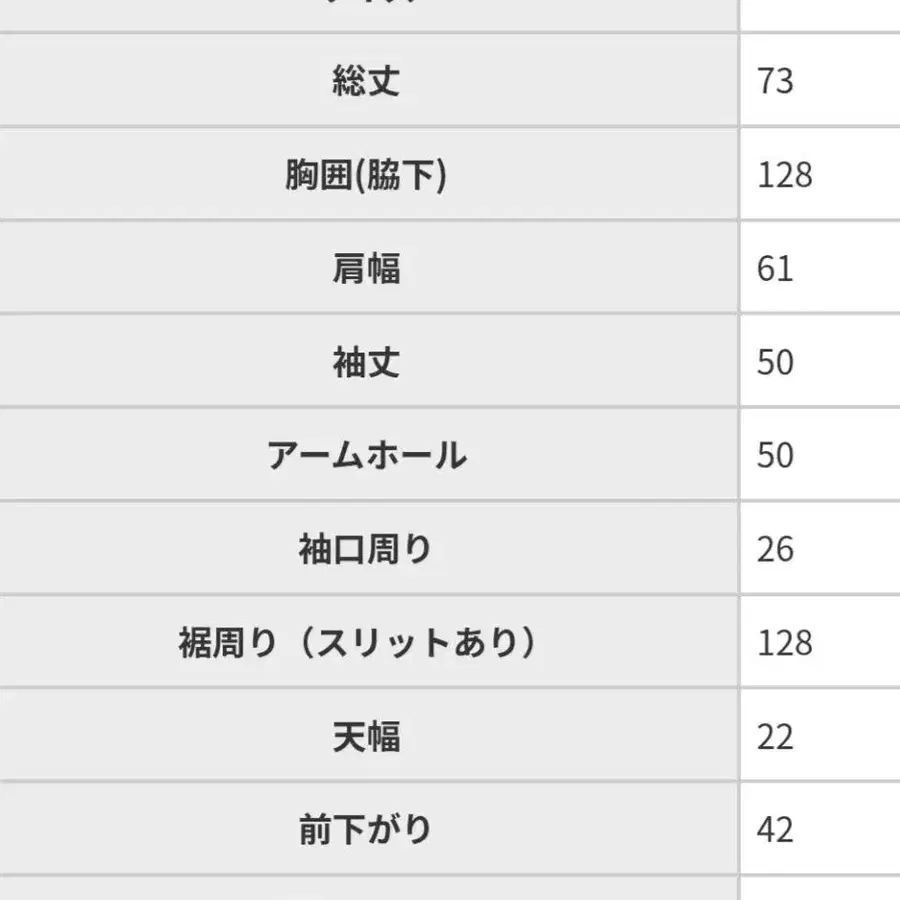
Task: Click the 肩幅 row label
Action: [x=366, y=269]
